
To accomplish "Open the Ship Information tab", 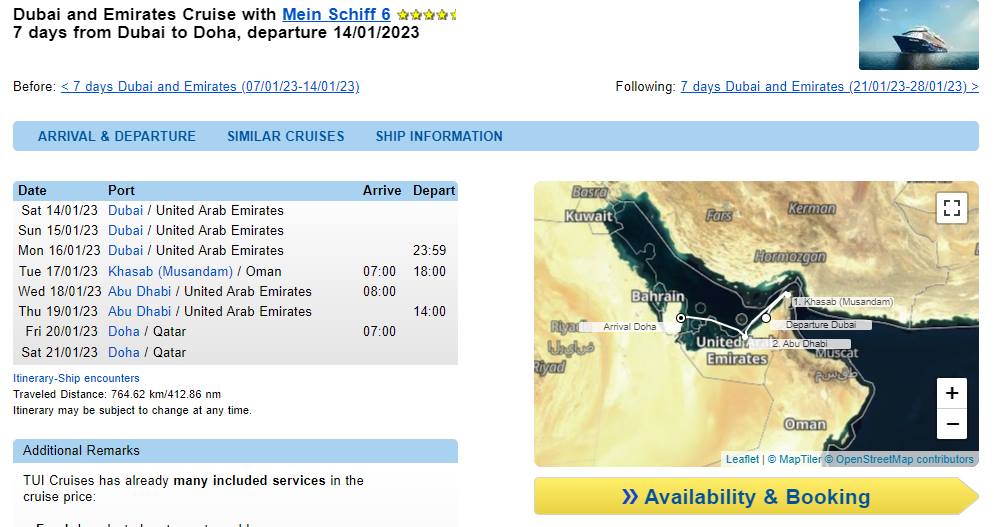I will coord(439,136).
